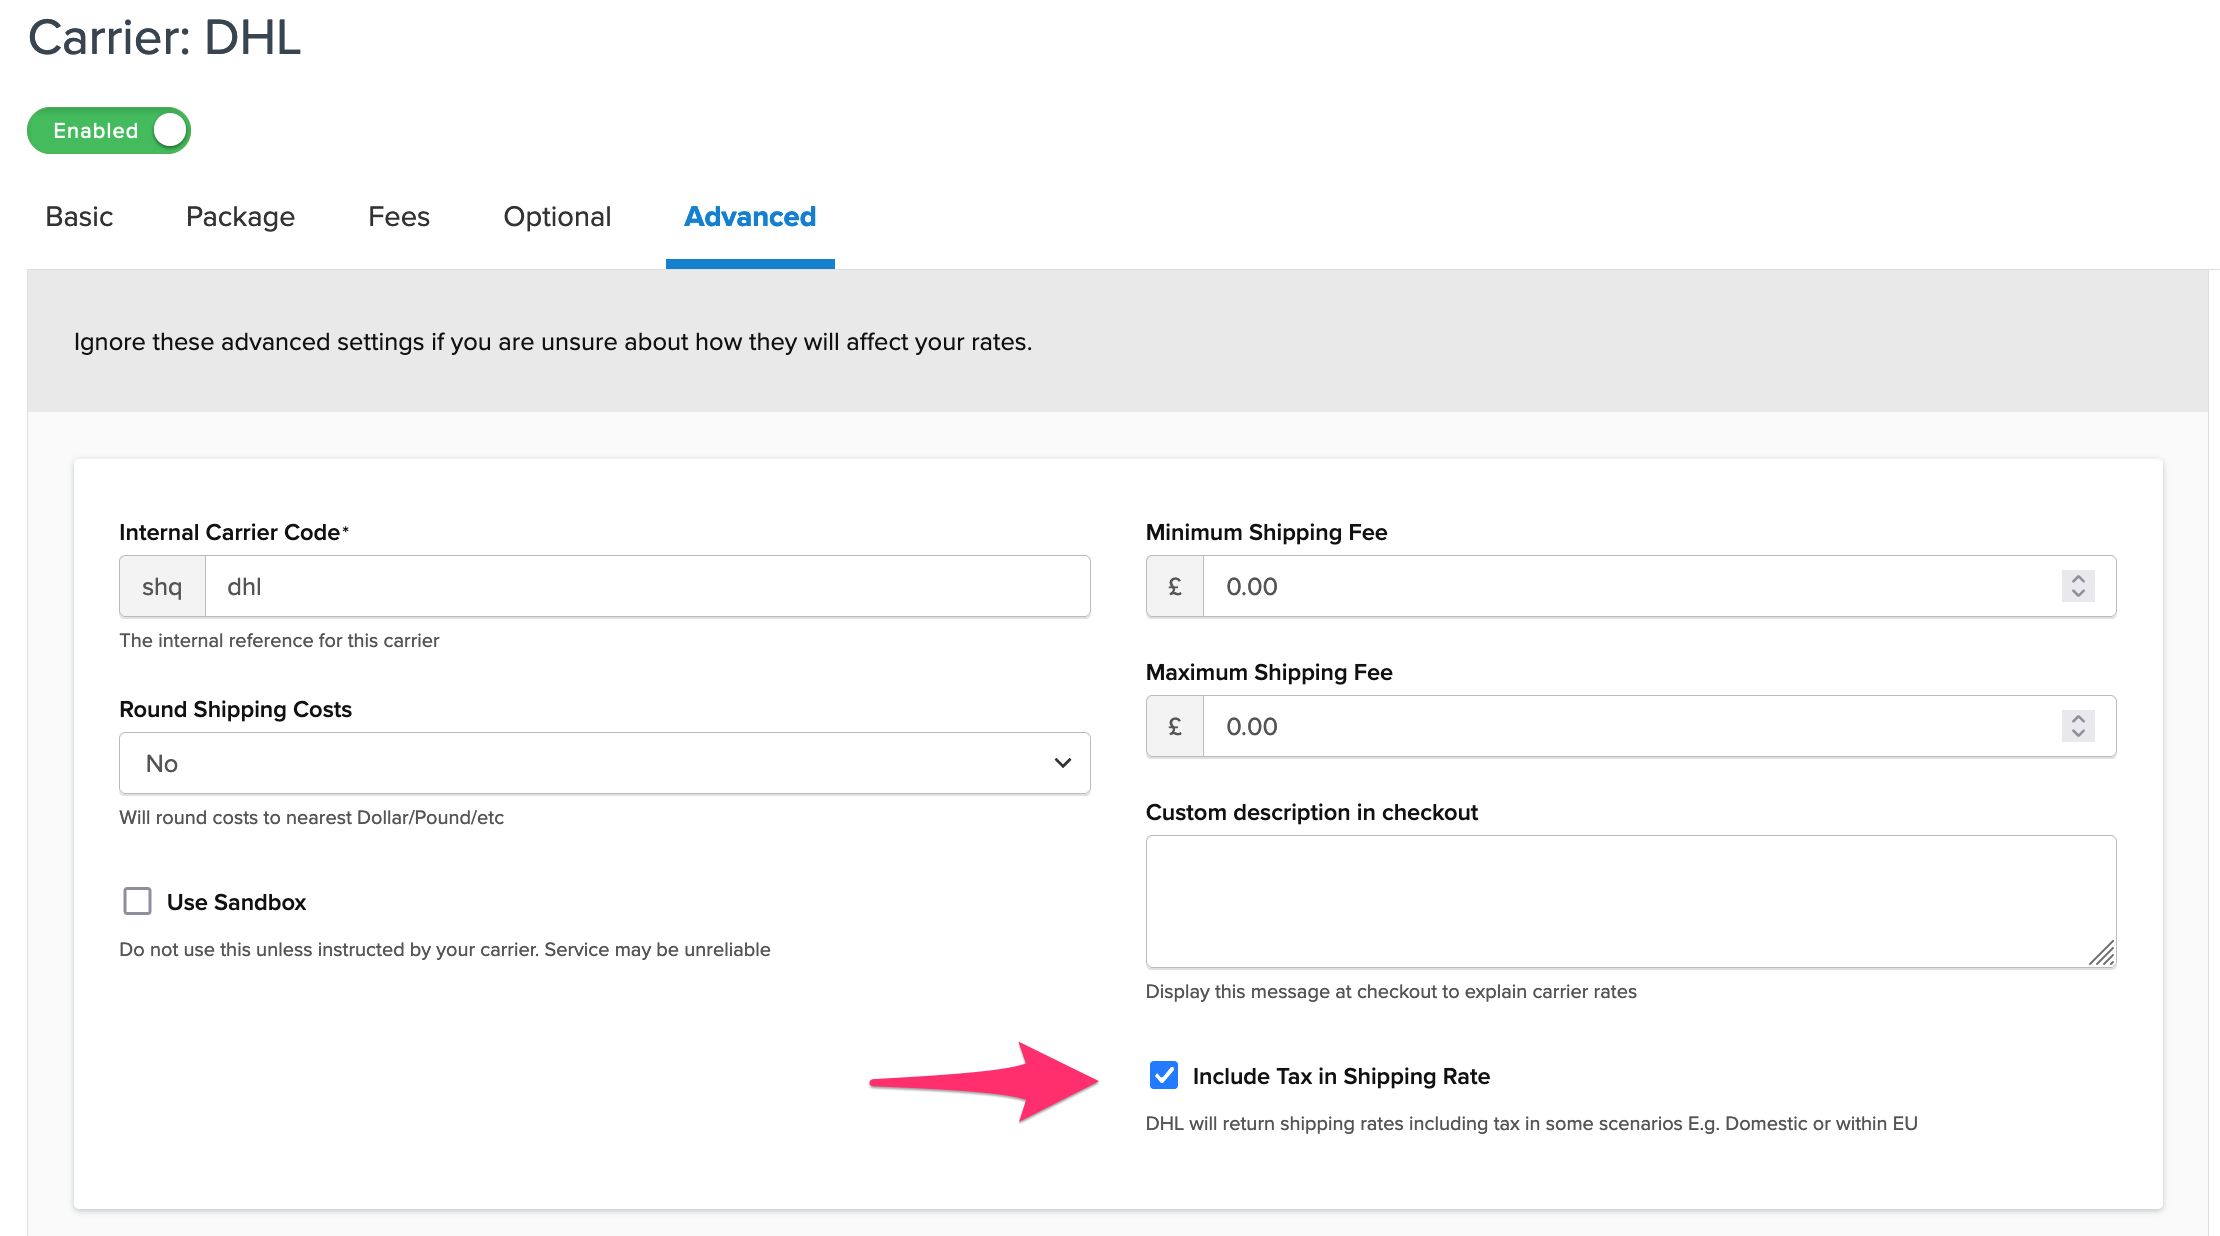
Task: Uncheck Include Tax in Shipping Rate
Action: click(1163, 1075)
